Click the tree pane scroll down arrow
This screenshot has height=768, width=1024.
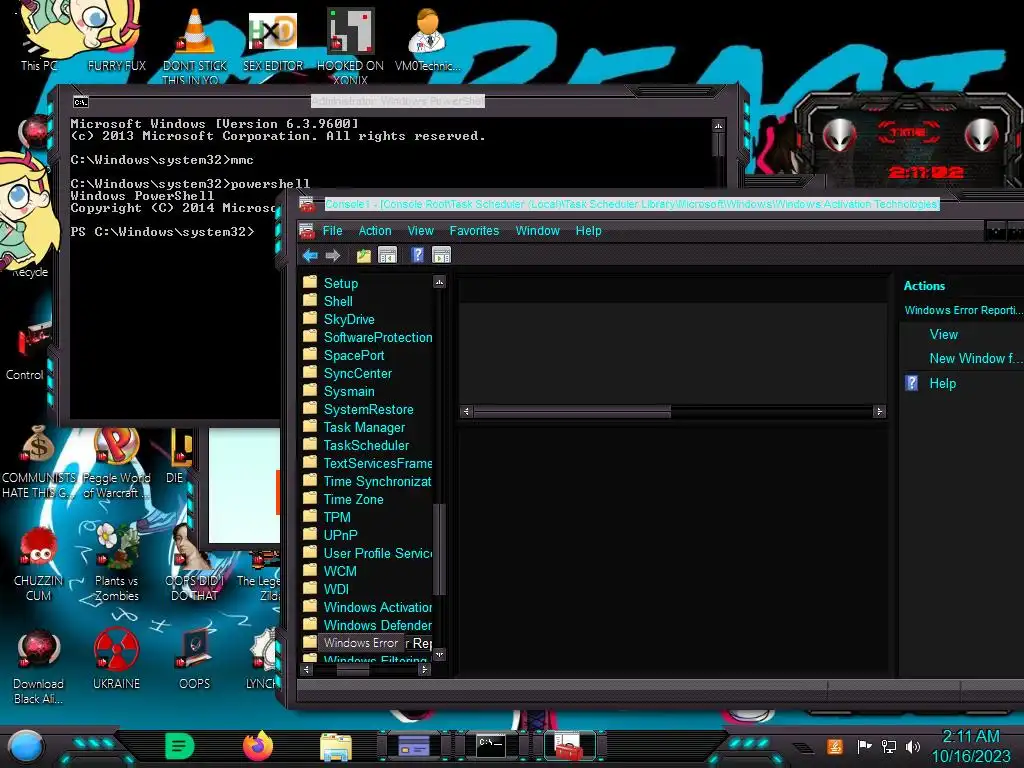(439, 654)
